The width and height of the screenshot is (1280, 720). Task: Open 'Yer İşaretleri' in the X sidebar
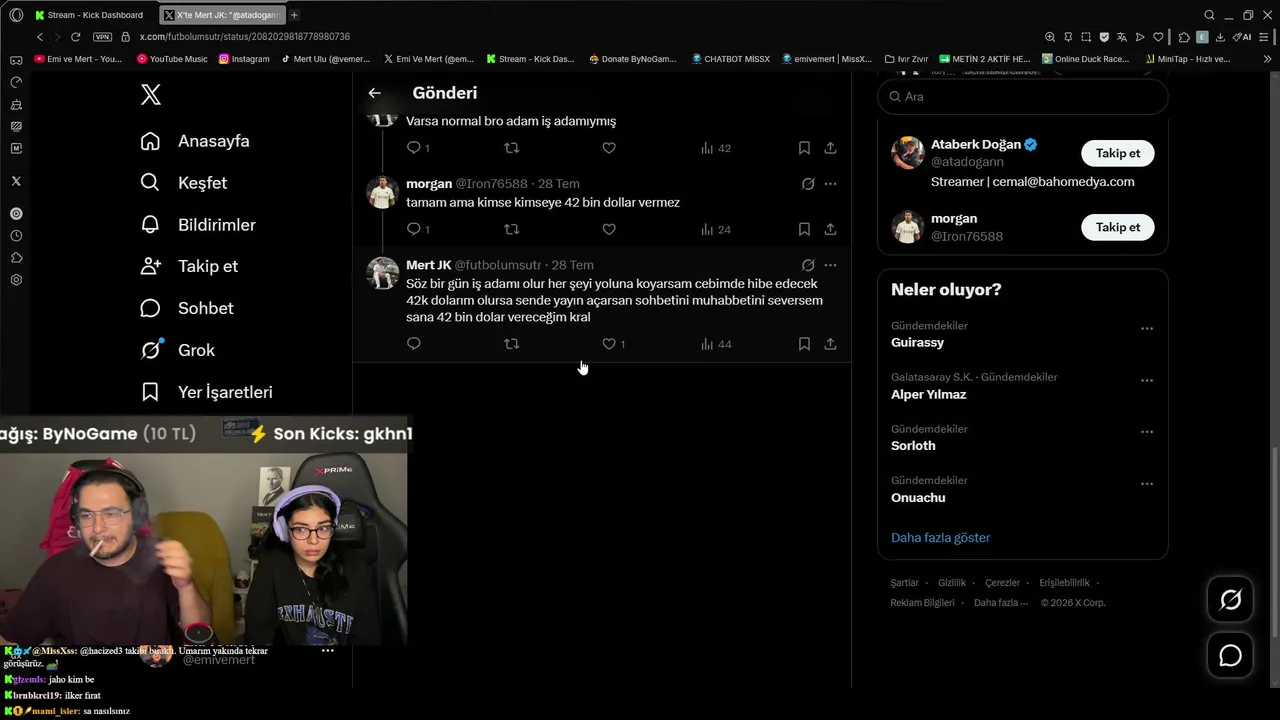tap(206, 392)
